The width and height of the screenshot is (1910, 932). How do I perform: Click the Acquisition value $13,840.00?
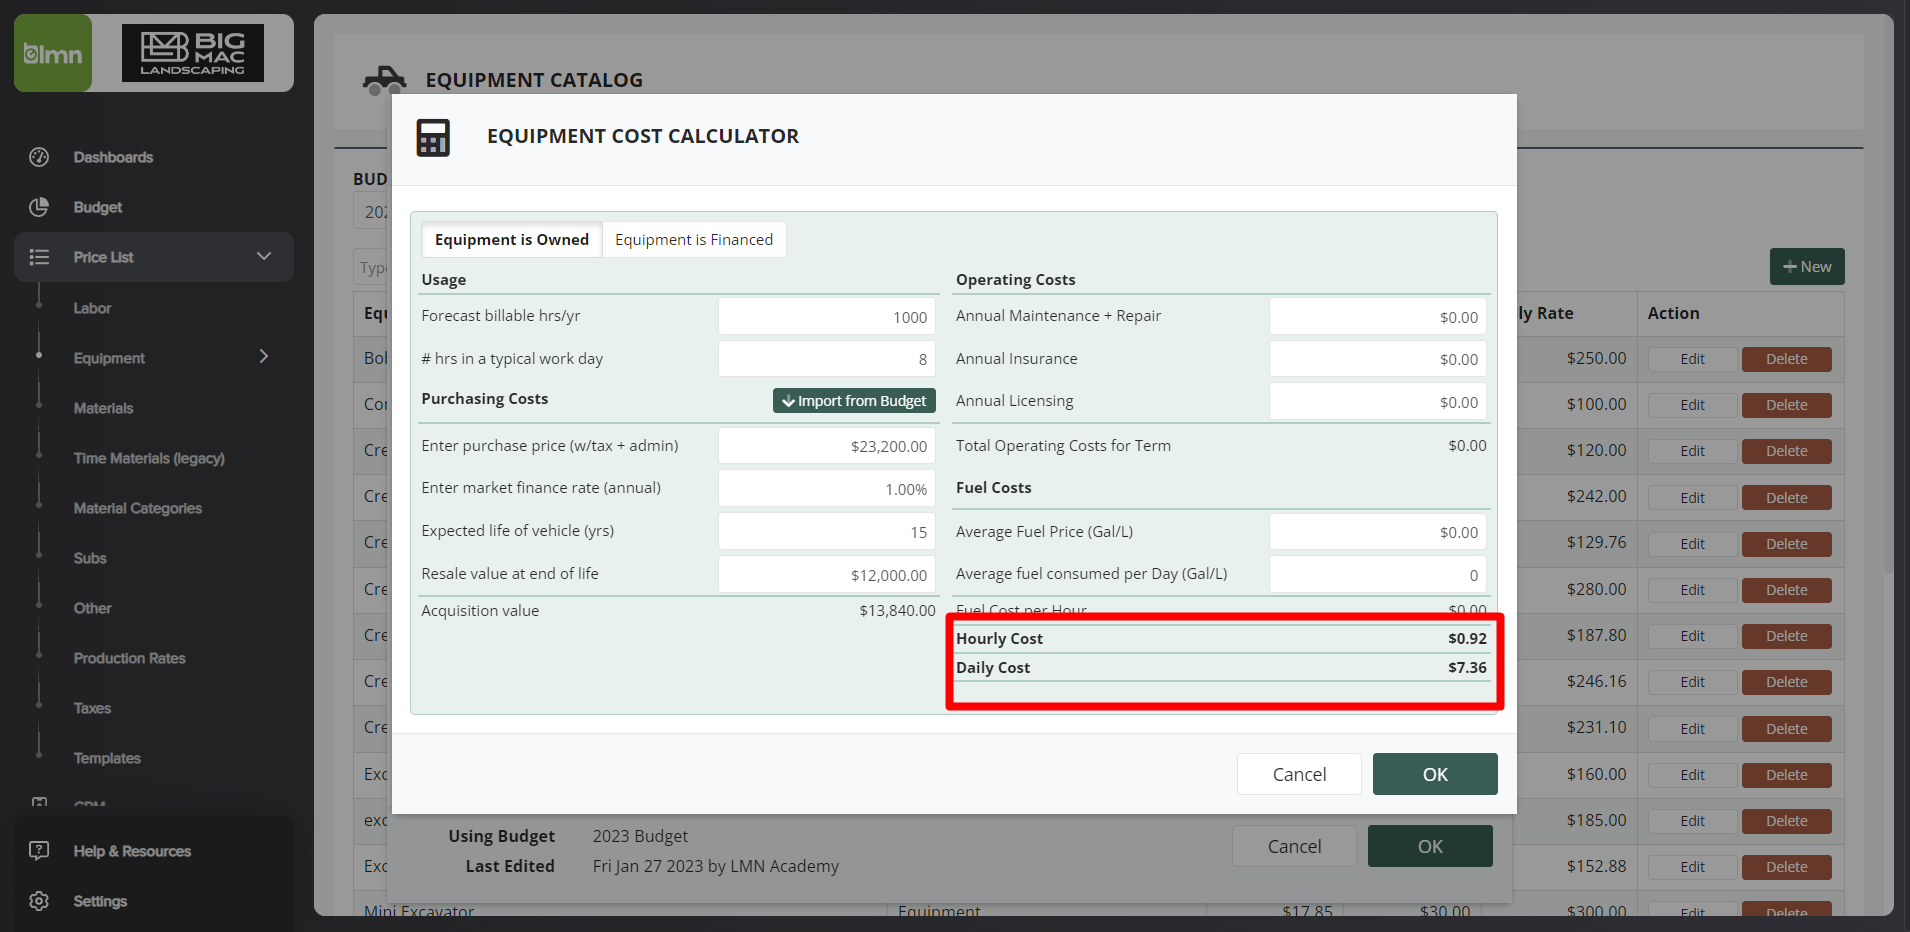pos(897,610)
